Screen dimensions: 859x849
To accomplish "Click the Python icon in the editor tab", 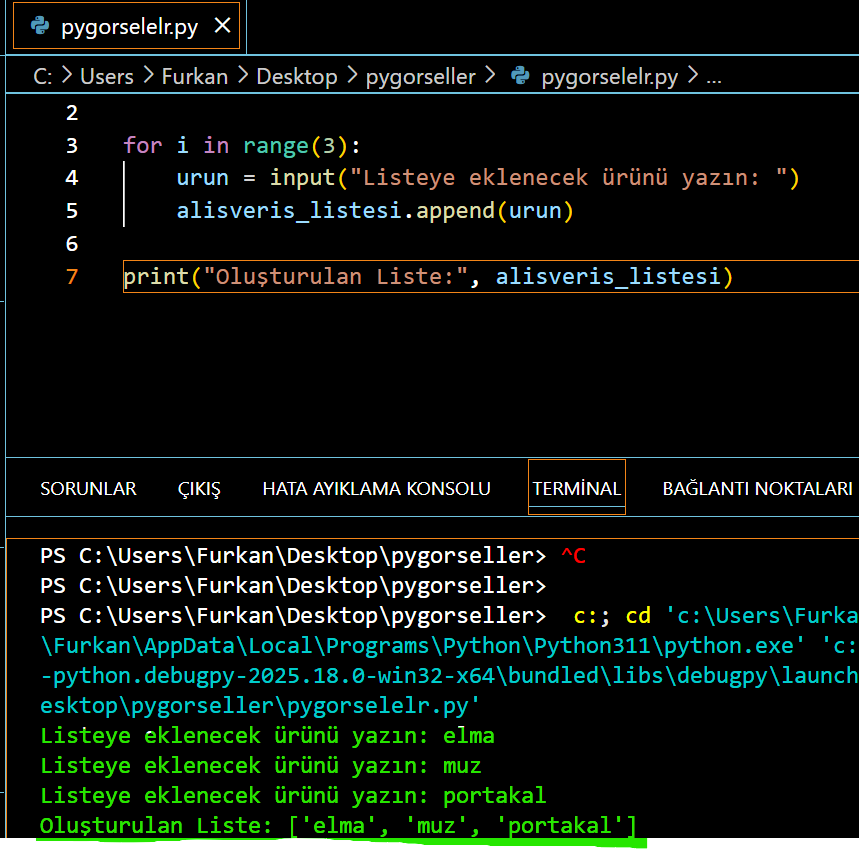I will coord(40,27).
